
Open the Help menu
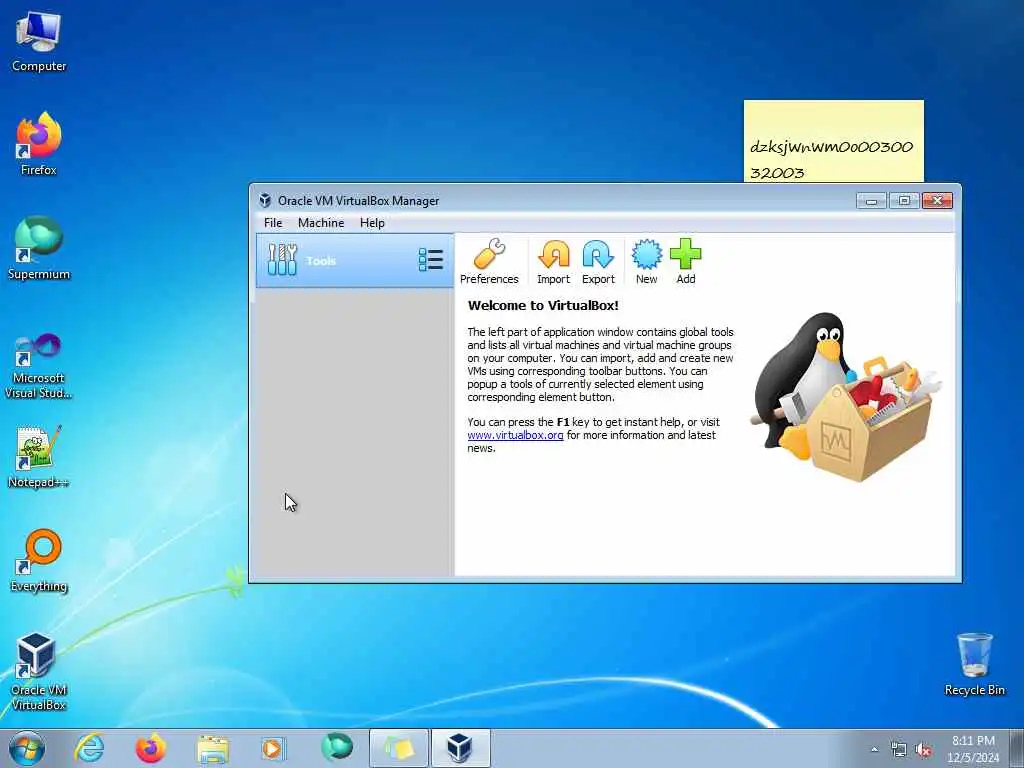(x=372, y=223)
